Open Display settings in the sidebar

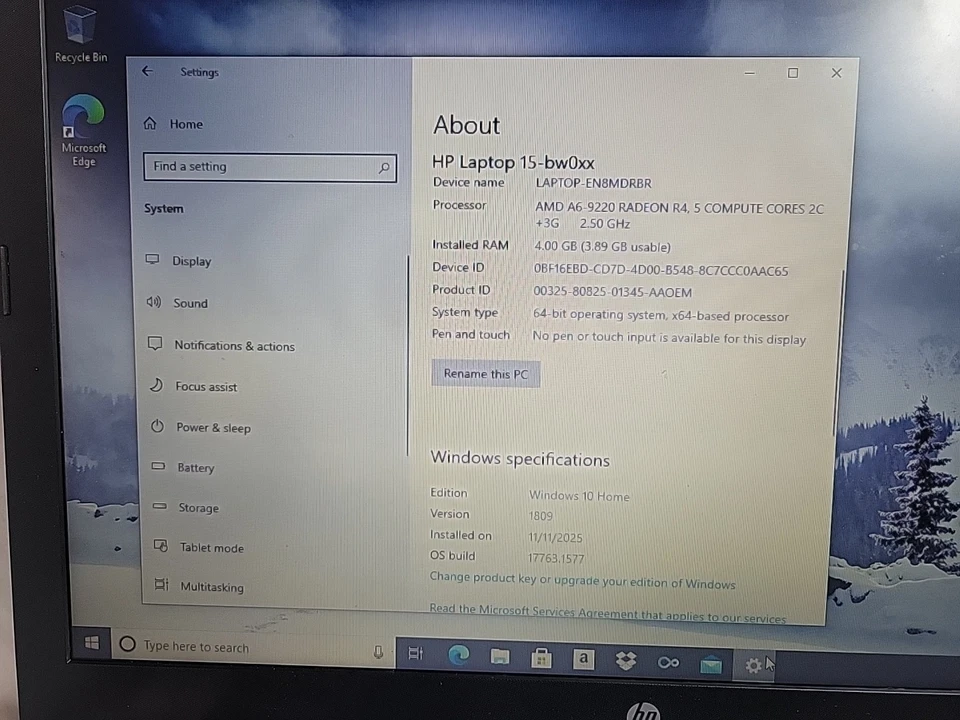[191, 261]
